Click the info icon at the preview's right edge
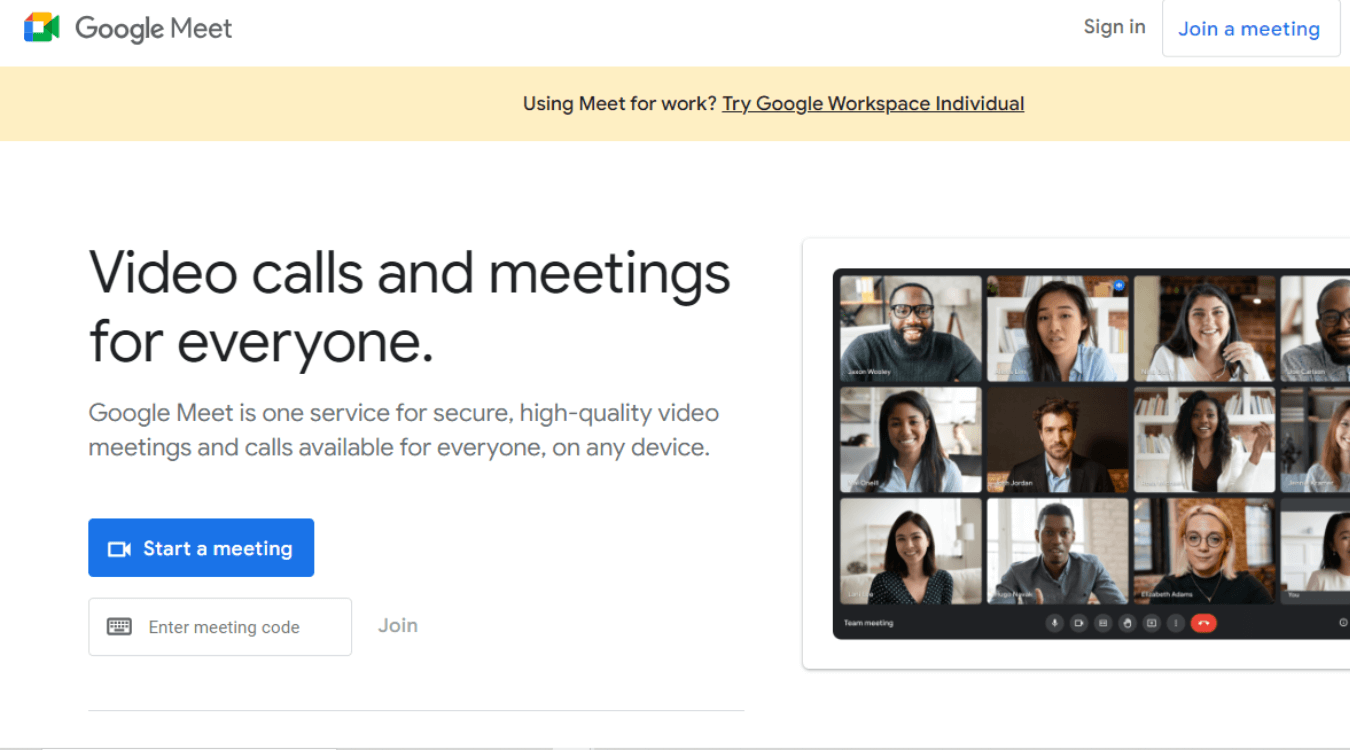Image resolution: width=1350 pixels, height=750 pixels. tap(1343, 623)
